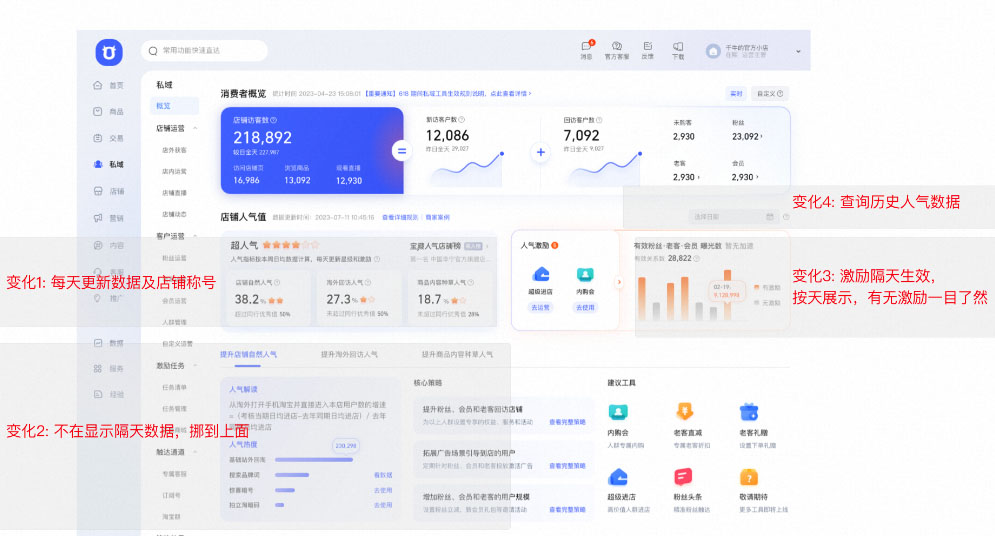The height and width of the screenshot is (536, 995).
Task: Click the 基础站外回淘 progress bar
Action: [313, 460]
